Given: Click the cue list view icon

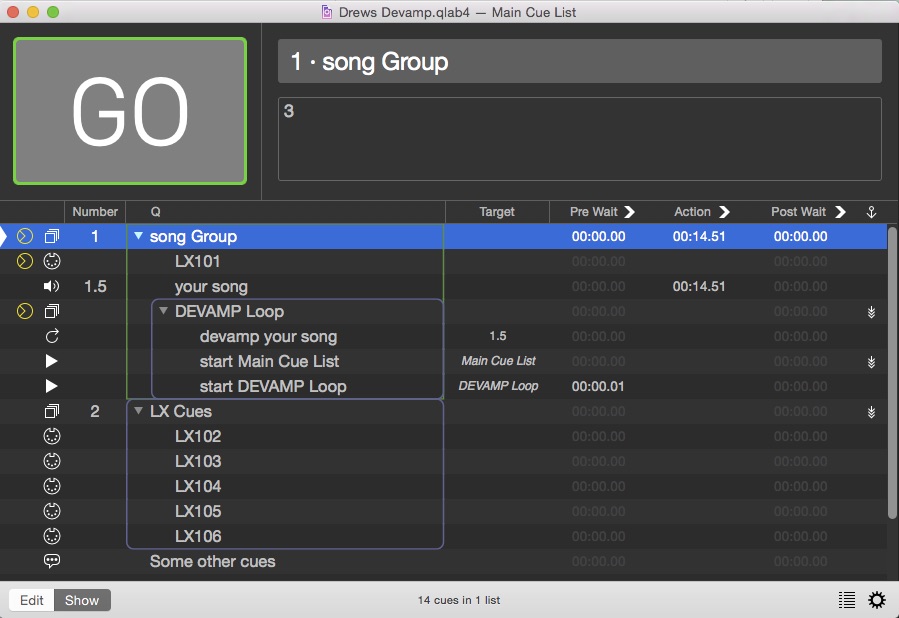Looking at the screenshot, I should click(x=847, y=600).
